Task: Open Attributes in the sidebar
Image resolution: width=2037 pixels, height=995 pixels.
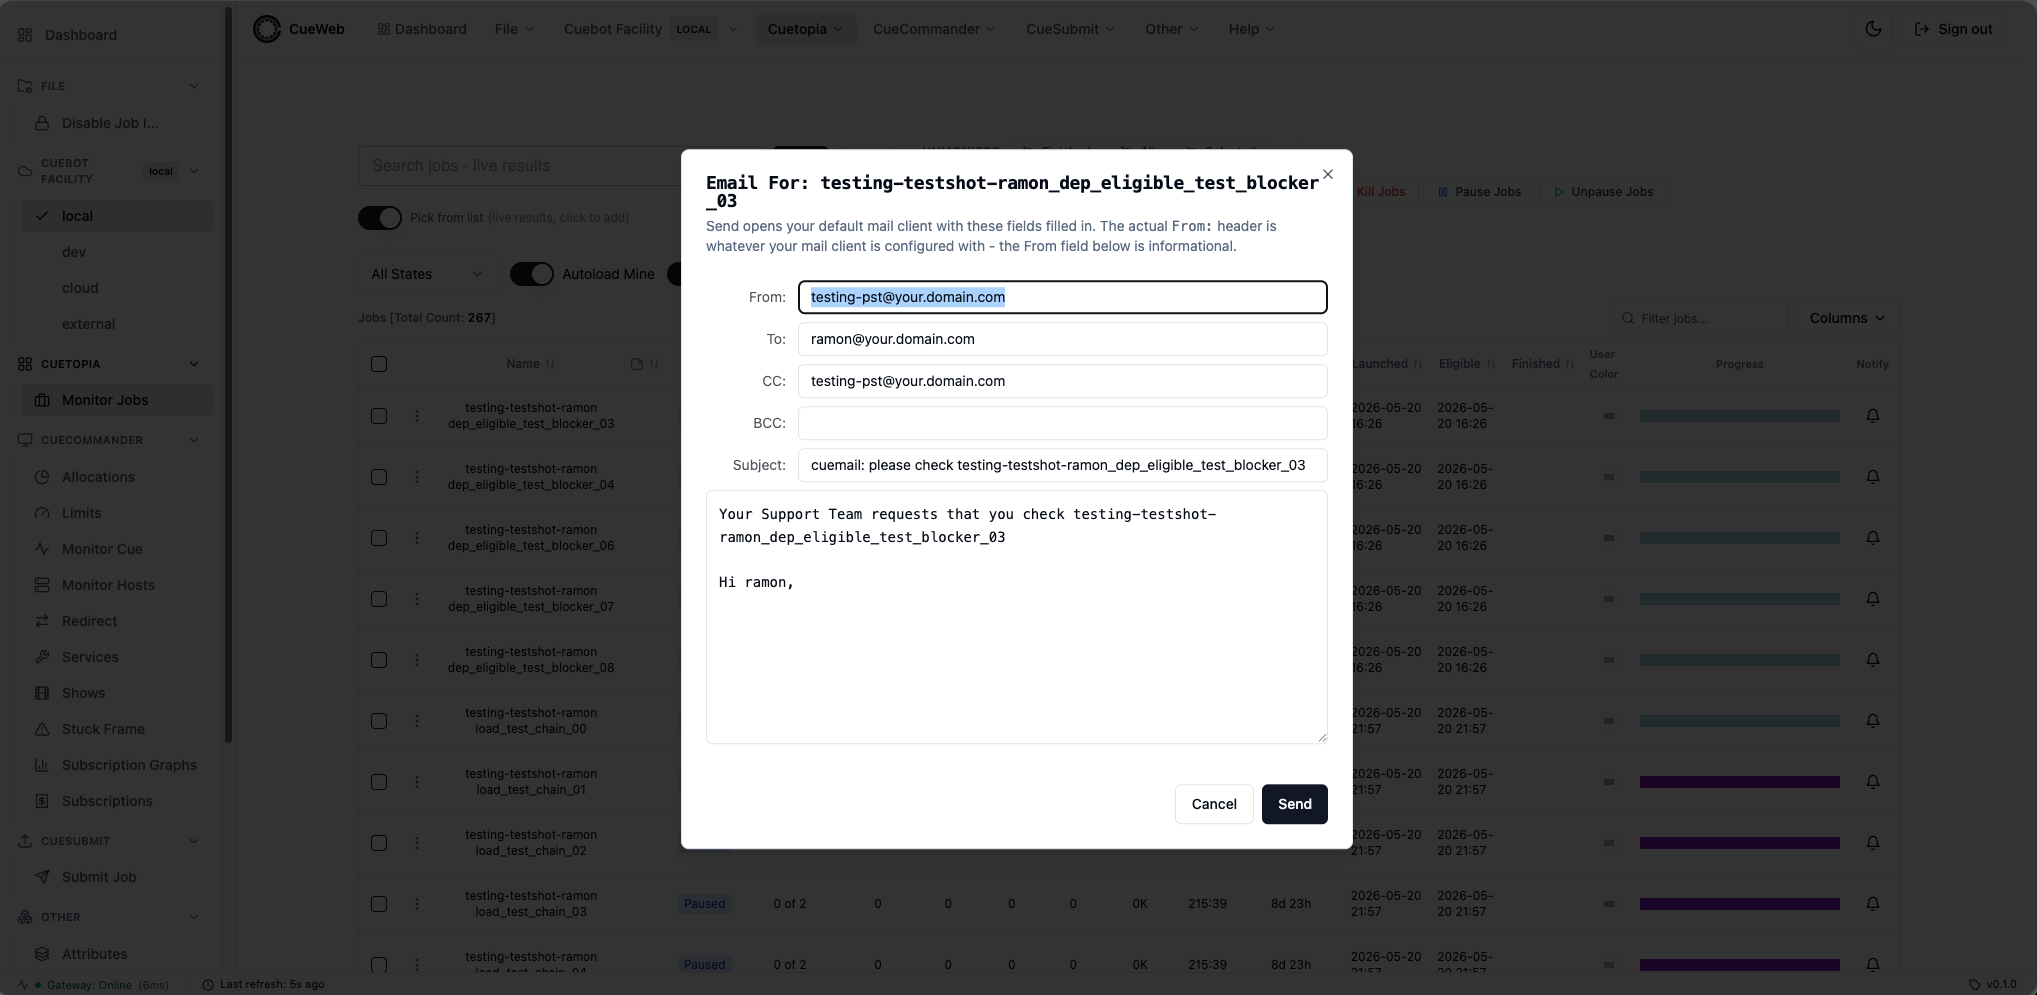Action: click(94, 954)
